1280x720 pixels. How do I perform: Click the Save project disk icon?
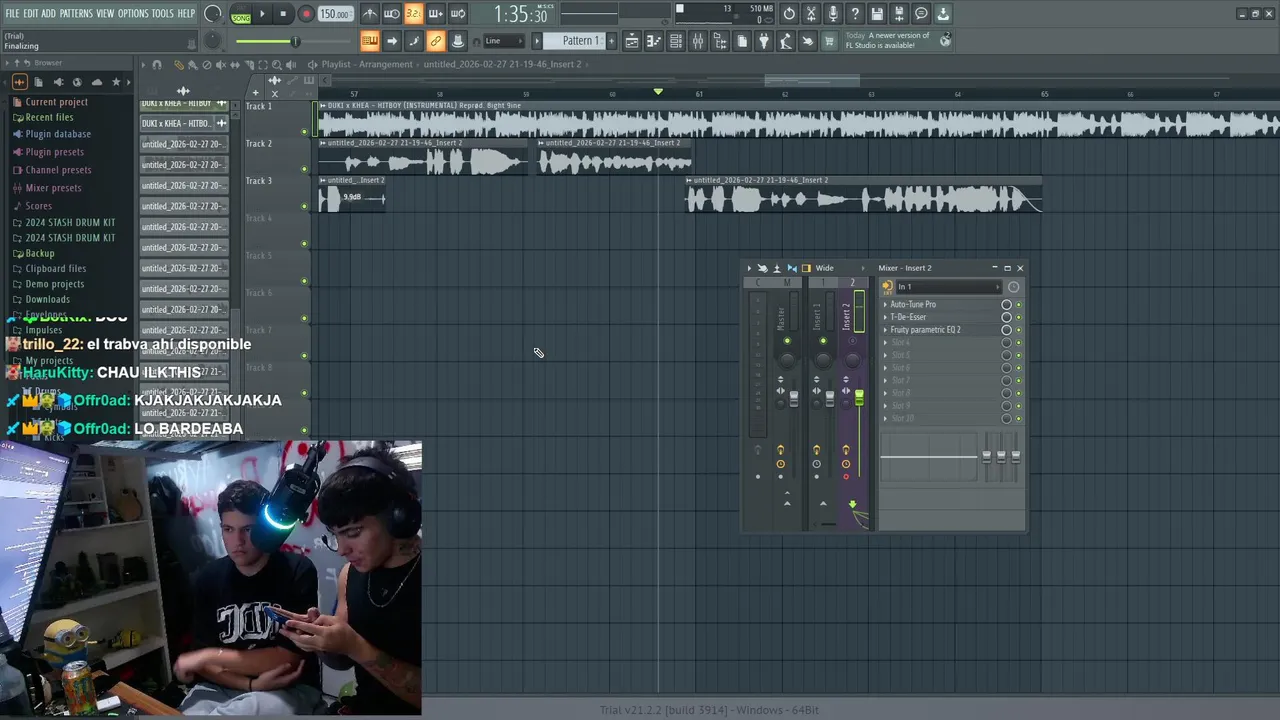pyautogui.click(x=877, y=14)
